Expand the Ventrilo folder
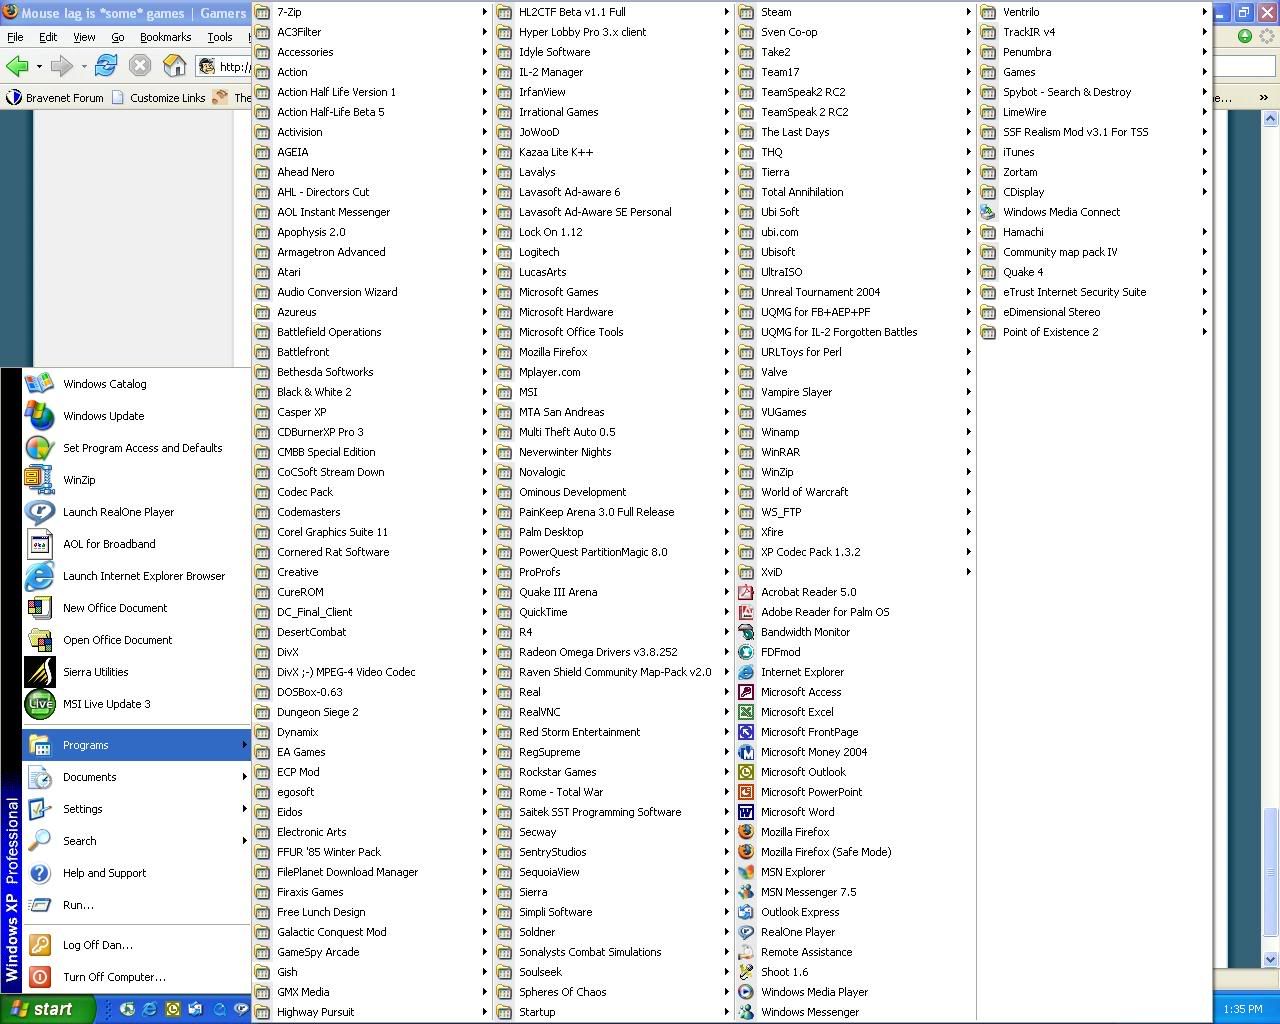This screenshot has width=1280, height=1024. (1095, 12)
